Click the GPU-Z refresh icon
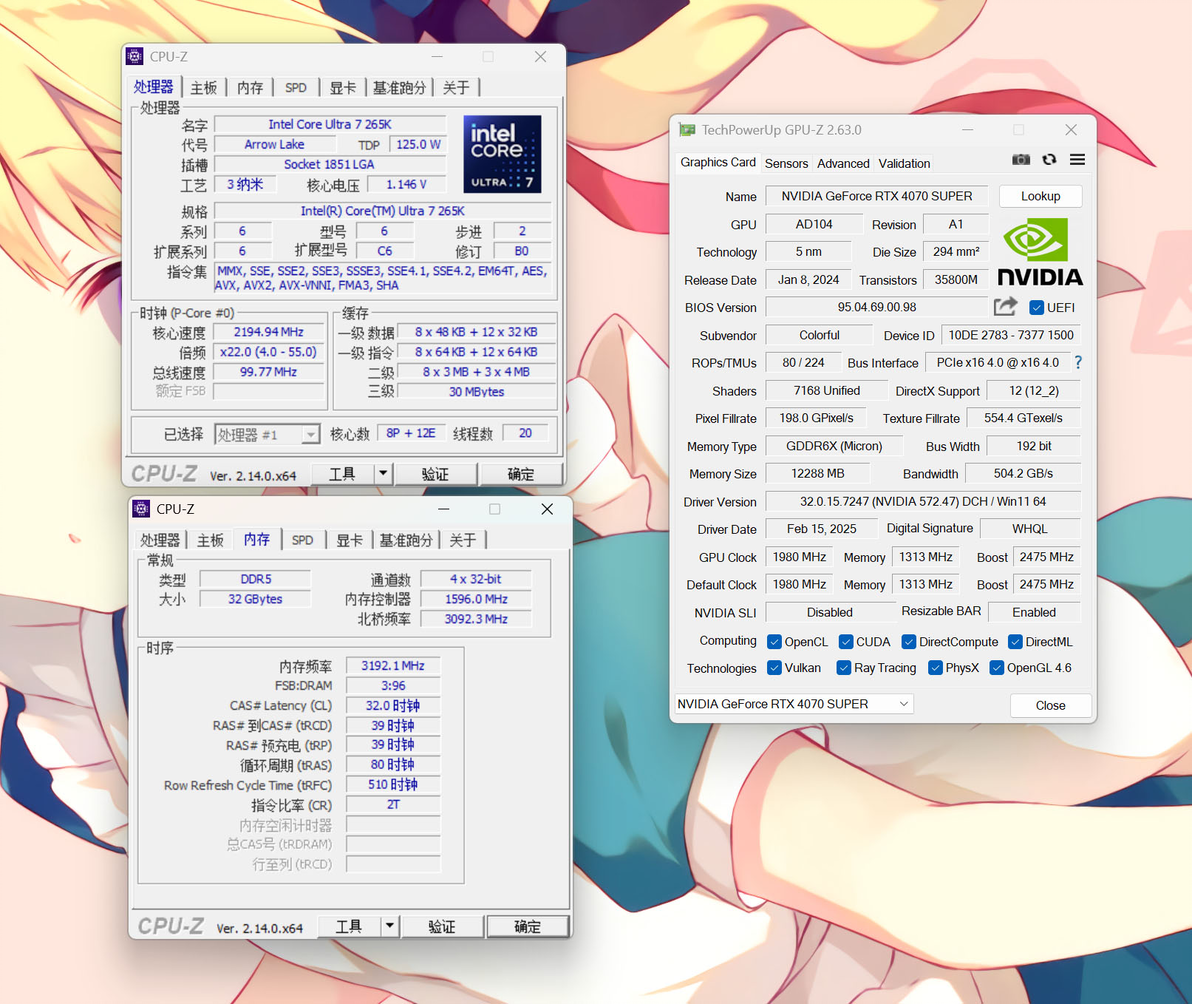Image resolution: width=1192 pixels, height=1004 pixels. point(1049,160)
